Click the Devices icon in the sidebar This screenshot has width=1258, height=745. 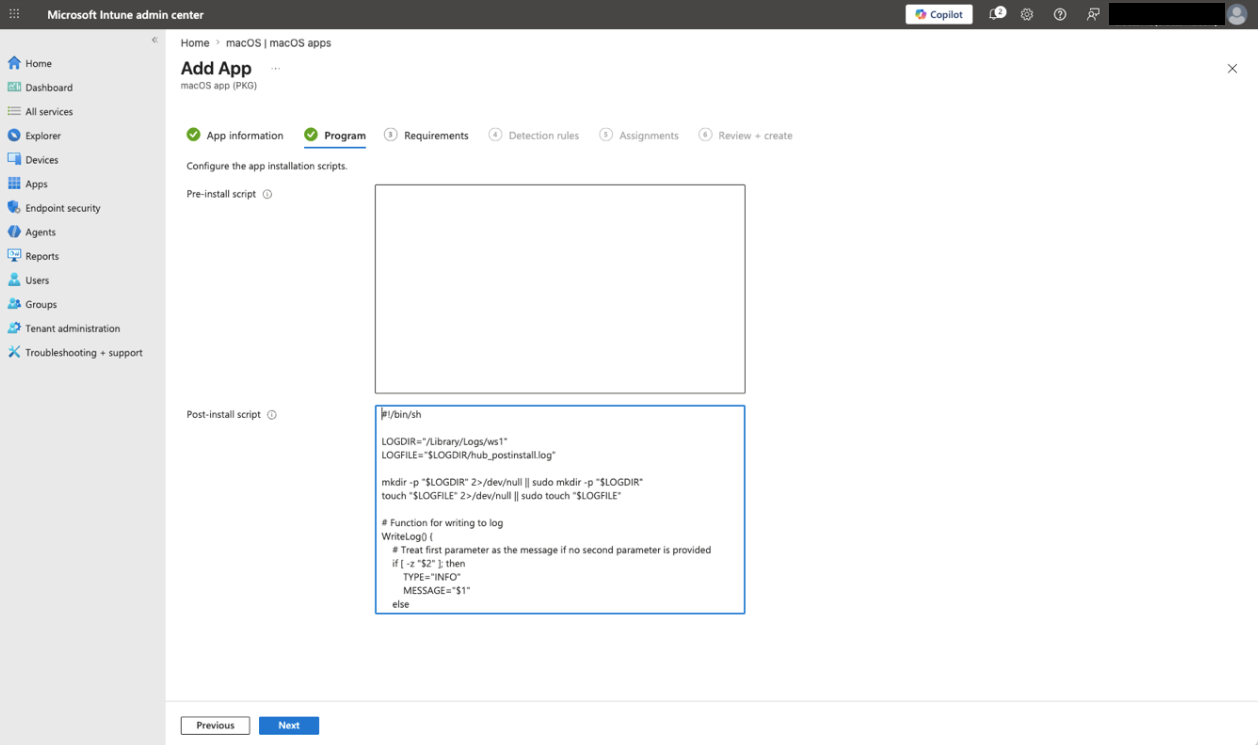14,159
